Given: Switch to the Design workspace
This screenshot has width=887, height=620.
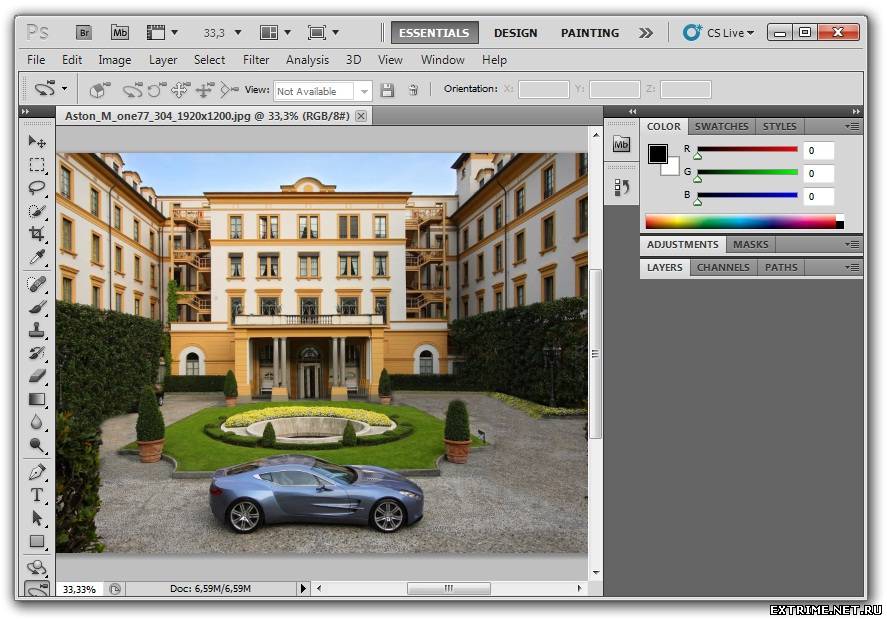Looking at the screenshot, I should coord(515,32).
